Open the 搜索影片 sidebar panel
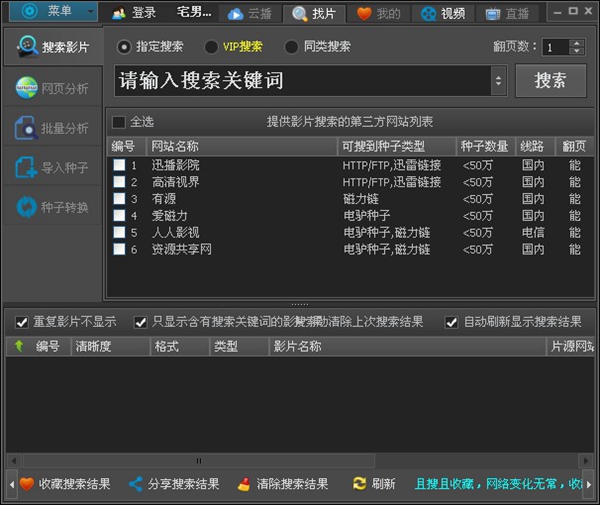The image size is (600, 505). (x=52, y=48)
